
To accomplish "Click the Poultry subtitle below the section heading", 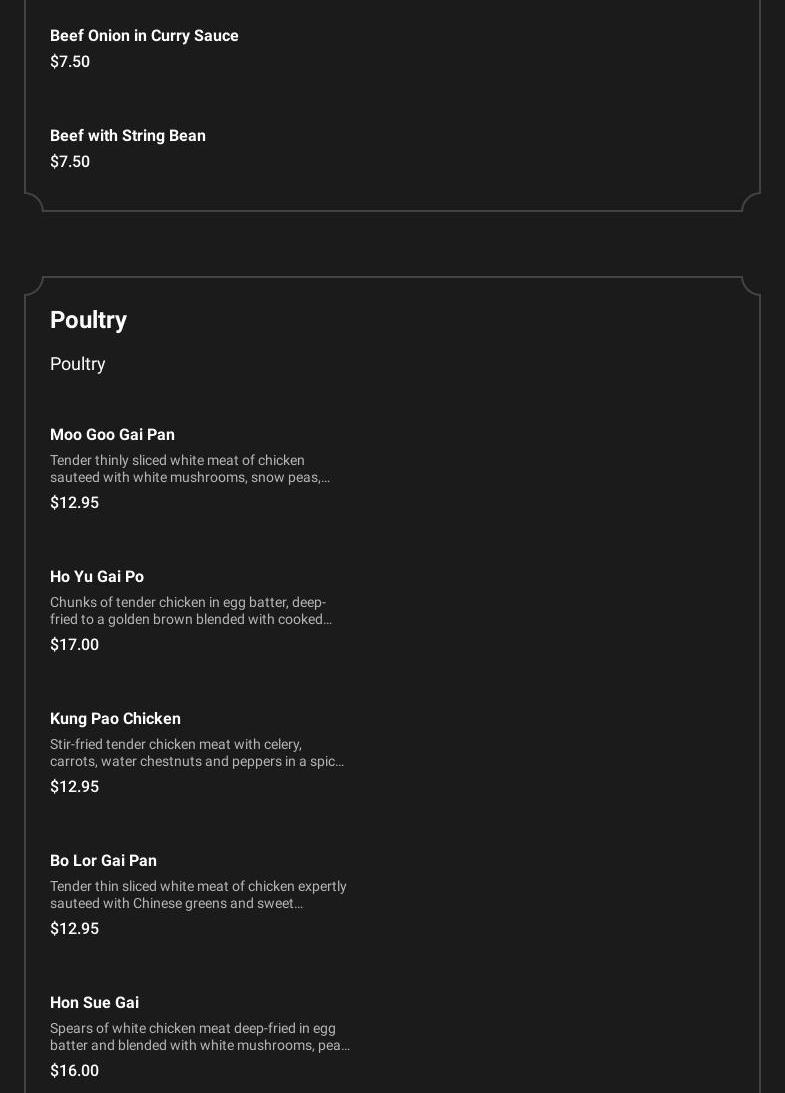I will [78, 364].
